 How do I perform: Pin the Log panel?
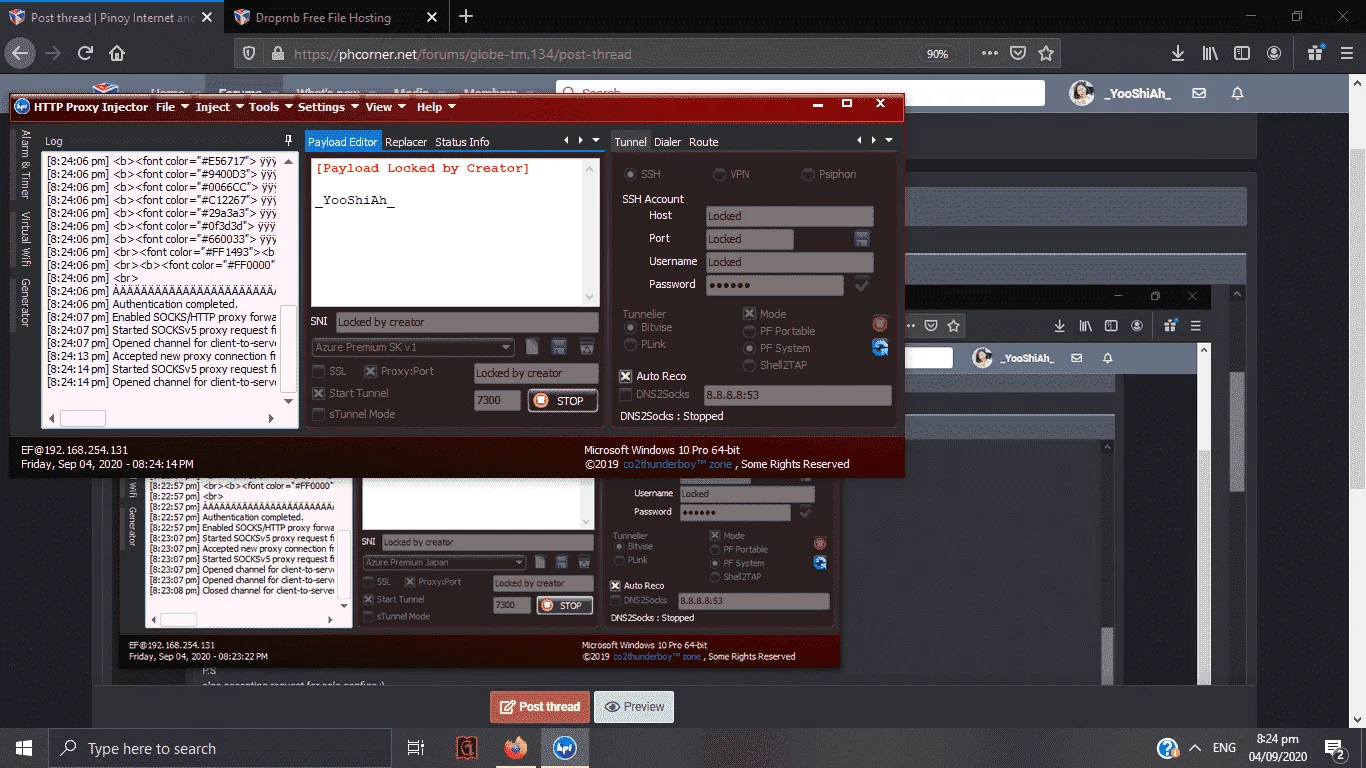click(289, 141)
